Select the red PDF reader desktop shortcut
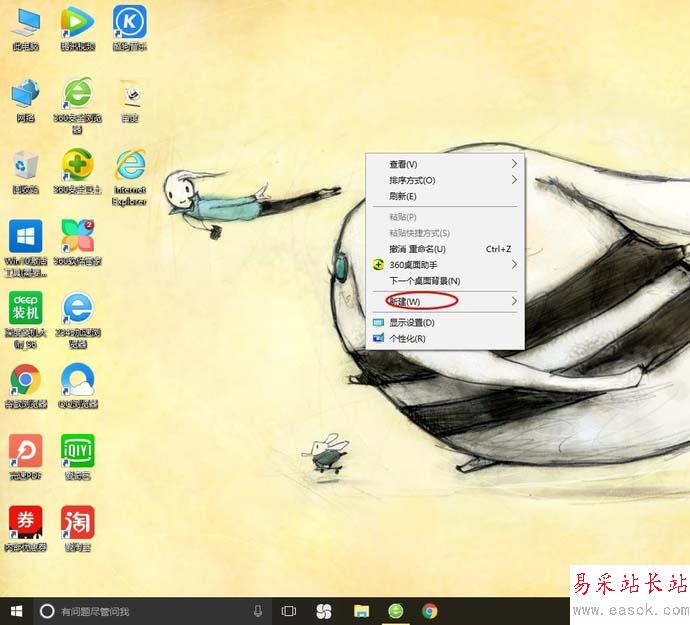This screenshot has width=690, height=625. 26,457
